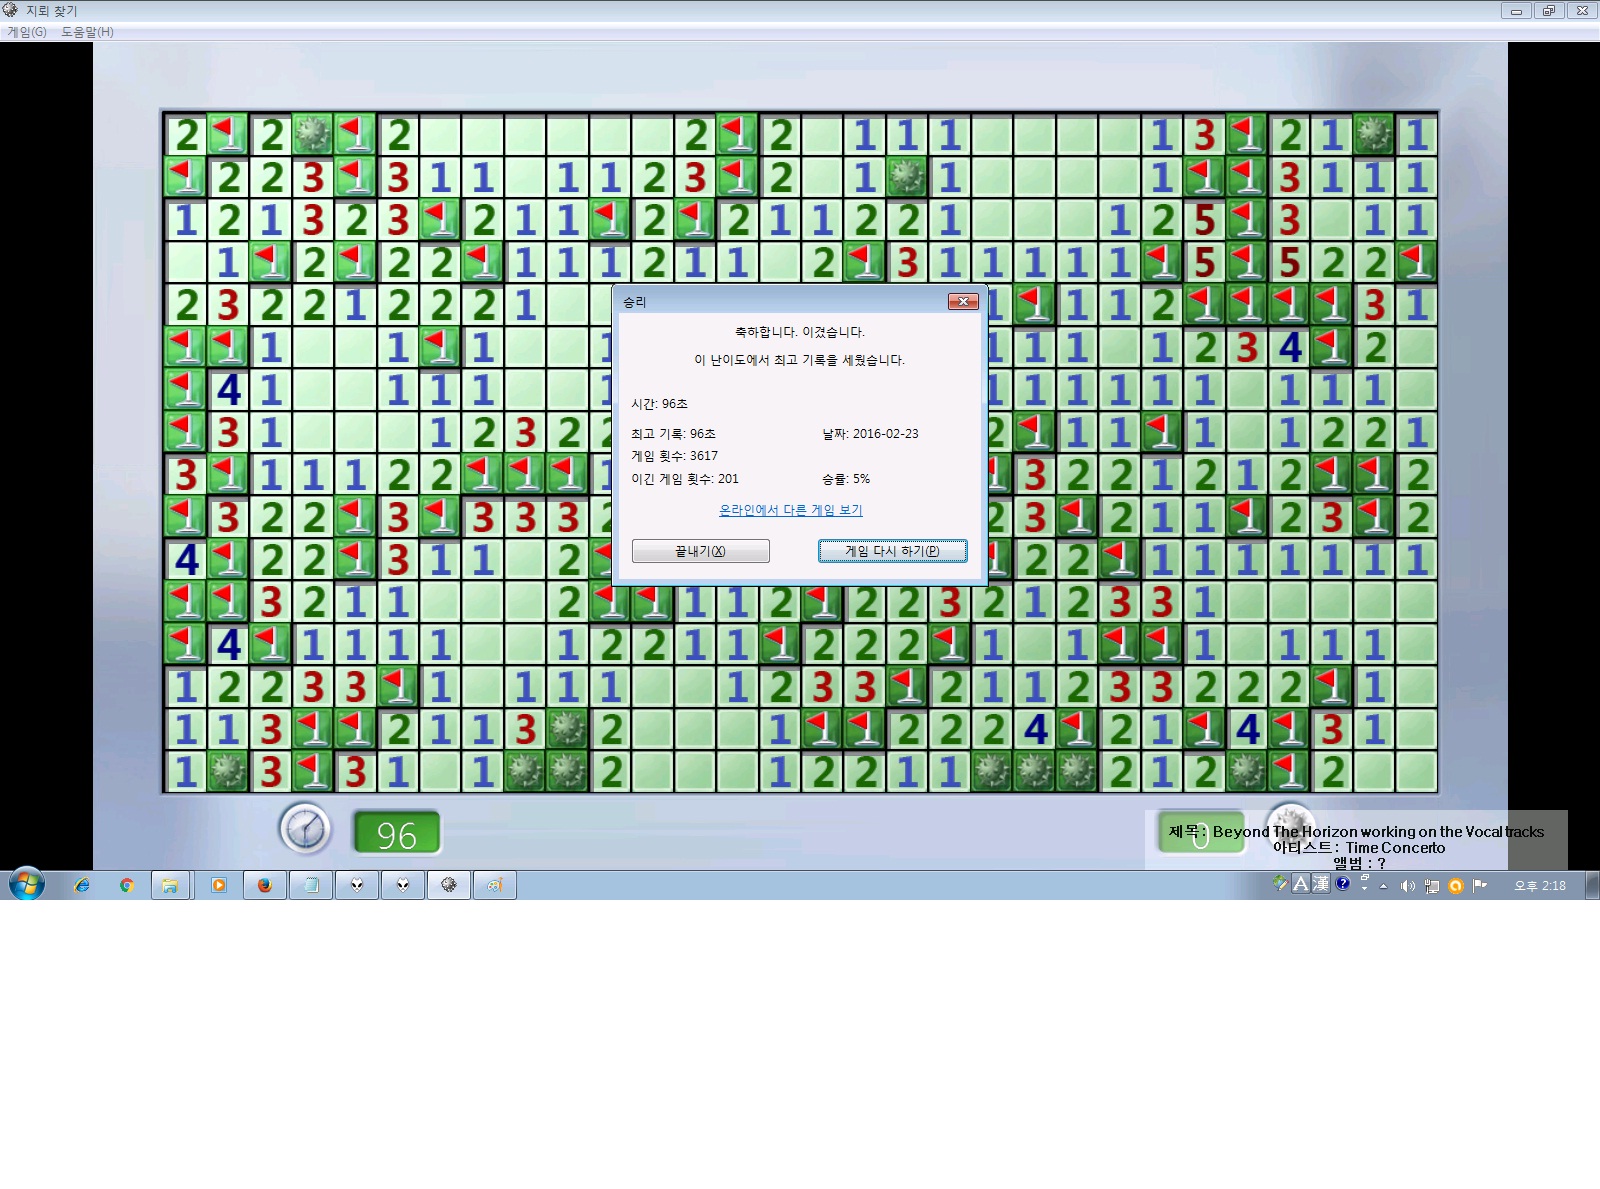Toggle the Hanja conversion 漢 button

click(x=1321, y=884)
